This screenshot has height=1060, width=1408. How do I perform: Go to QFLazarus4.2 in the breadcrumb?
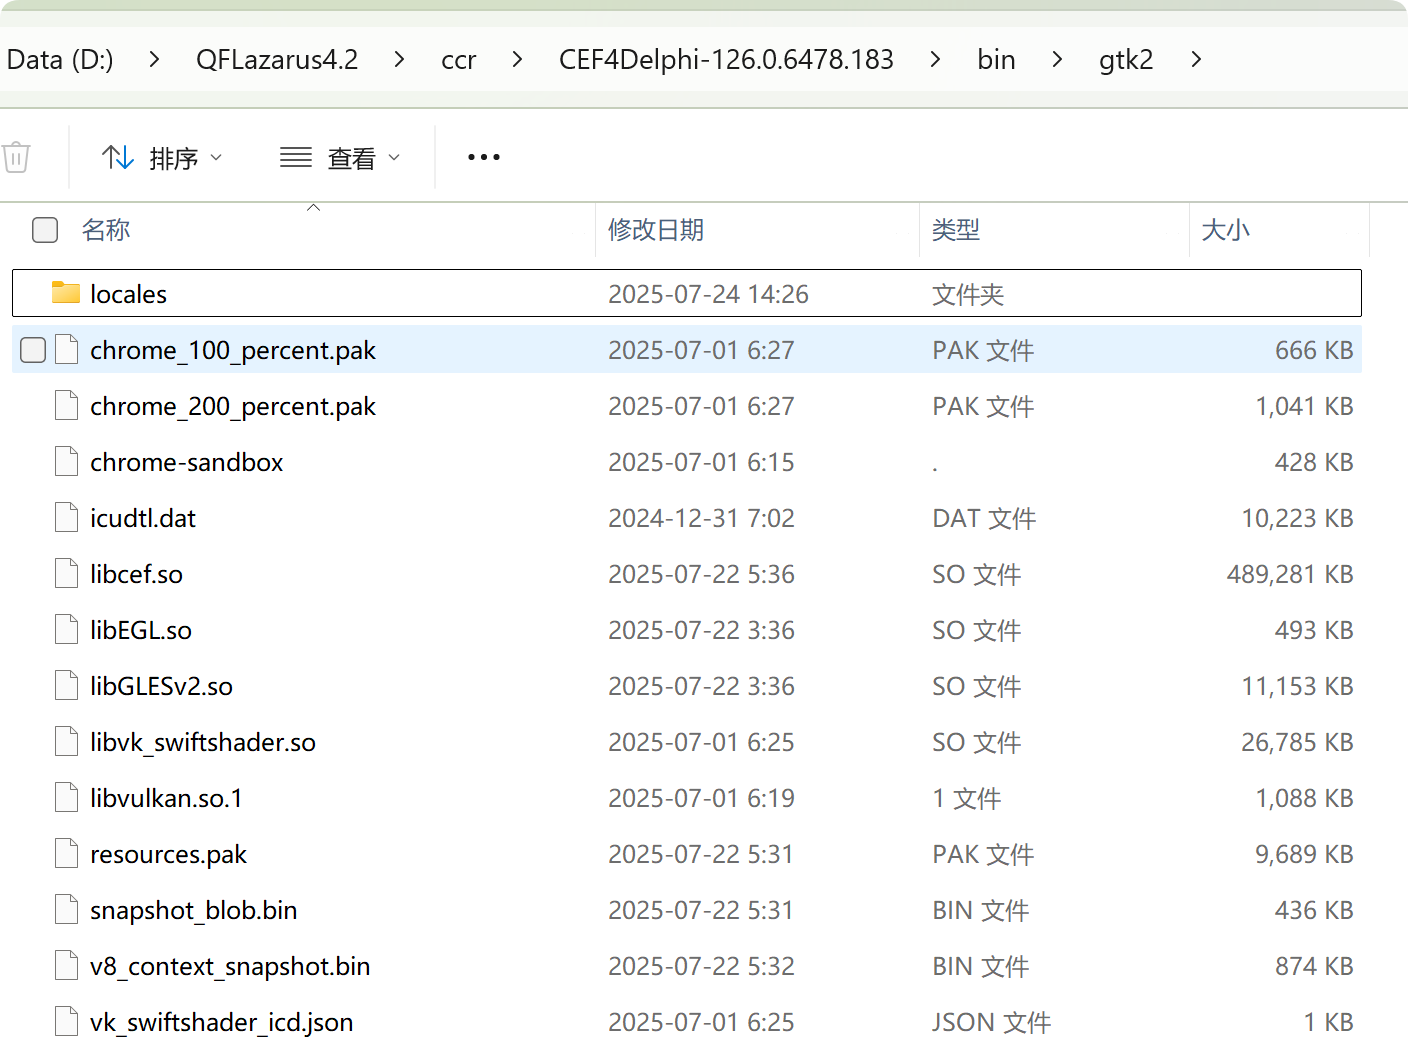point(277,60)
